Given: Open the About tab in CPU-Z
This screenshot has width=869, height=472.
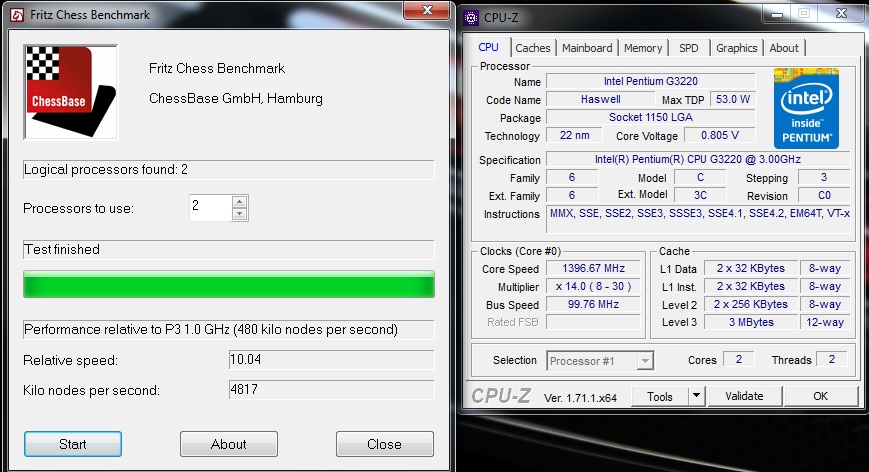Looking at the screenshot, I should tap(784, 48).
